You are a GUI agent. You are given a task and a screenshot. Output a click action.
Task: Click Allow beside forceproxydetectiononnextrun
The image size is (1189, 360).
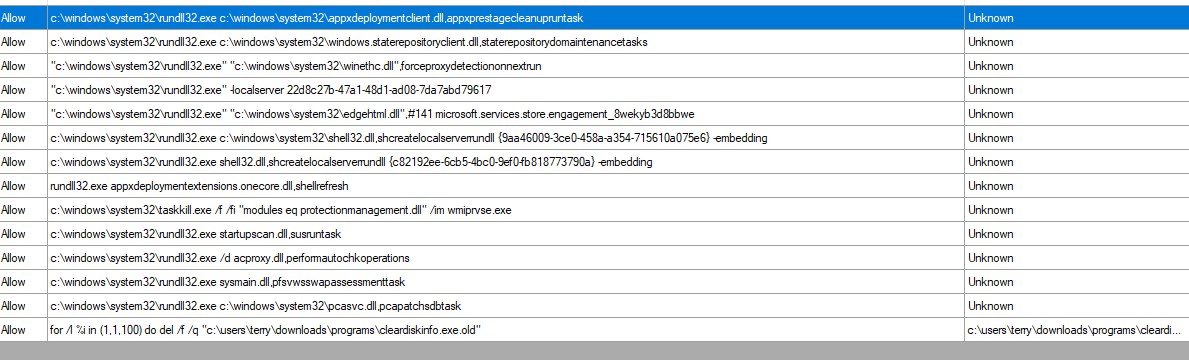pyautogui.click(x=14, y=66)
